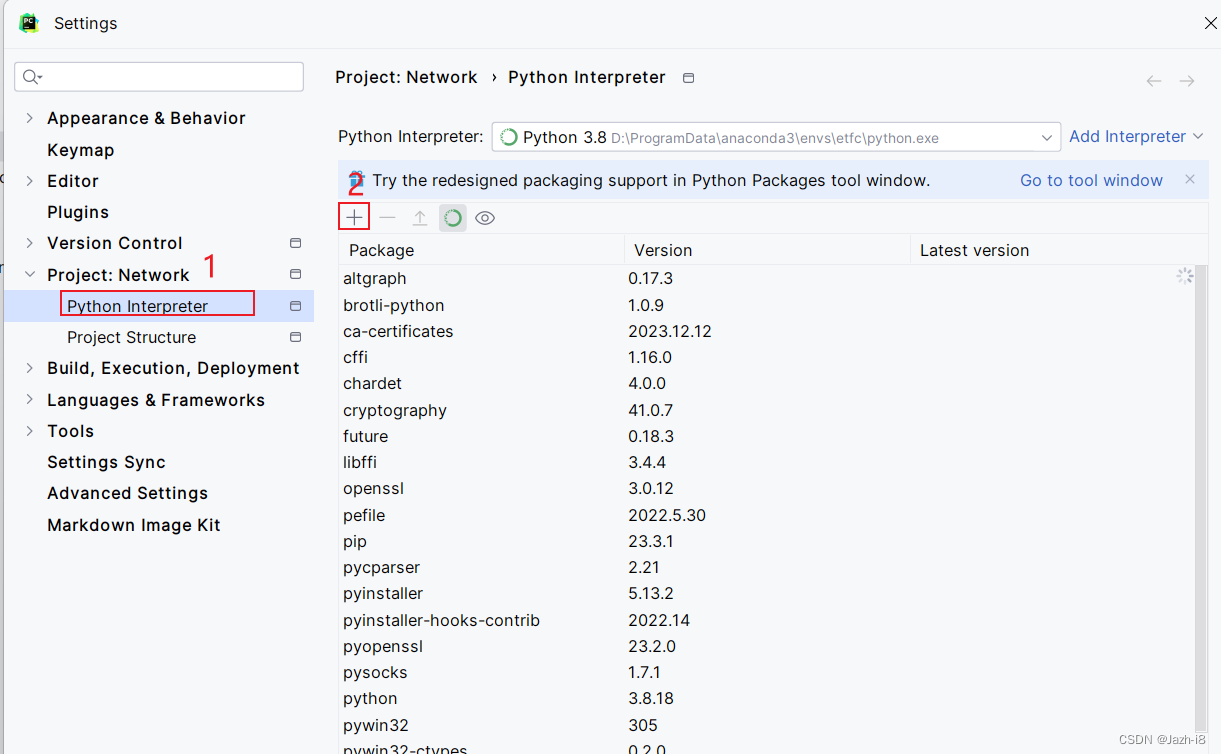Click the Go to tool window link
Image resolution: width=1221 pixels, height=754 pixels.
pyautogui.click(x=1091, y=180)
